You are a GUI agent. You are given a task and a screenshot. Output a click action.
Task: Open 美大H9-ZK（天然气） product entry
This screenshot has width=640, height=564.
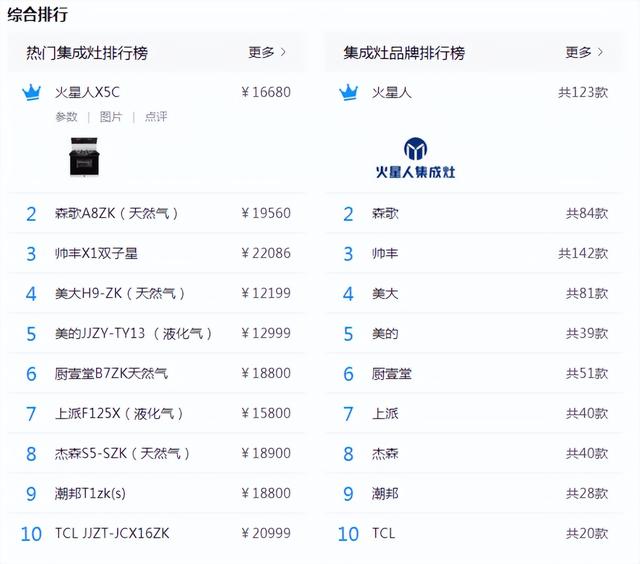pyautogui.click(x=120, y=293)
